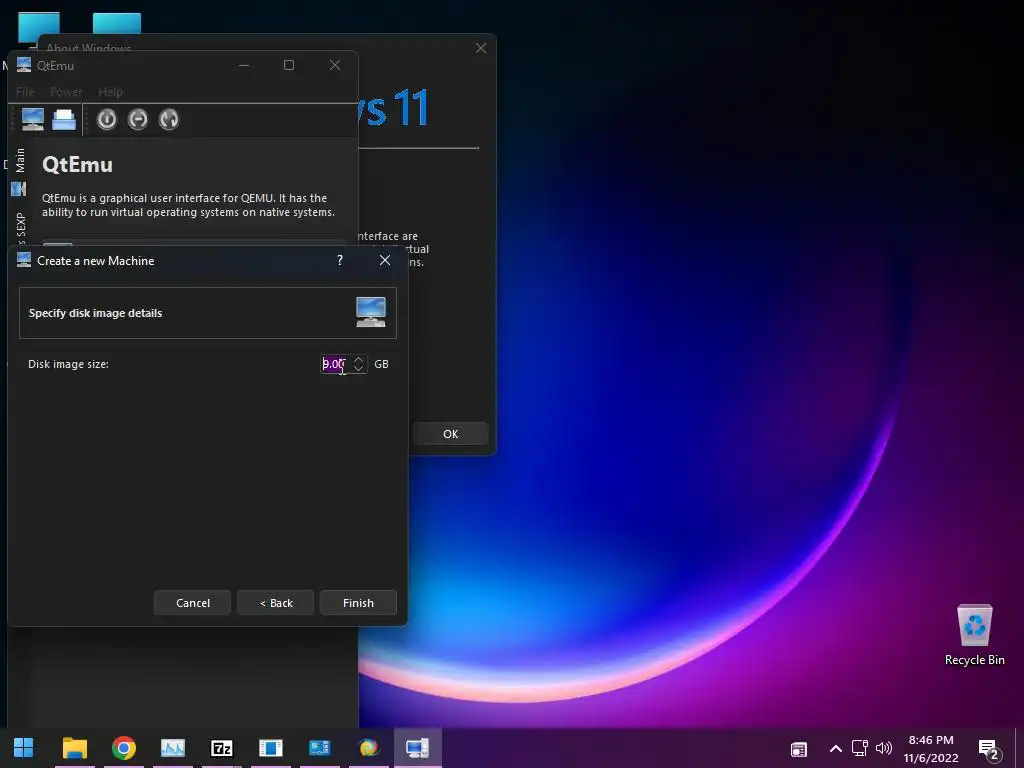Close the QtEmu main window
Viewport: 1024px width, 768px height.
334,65
